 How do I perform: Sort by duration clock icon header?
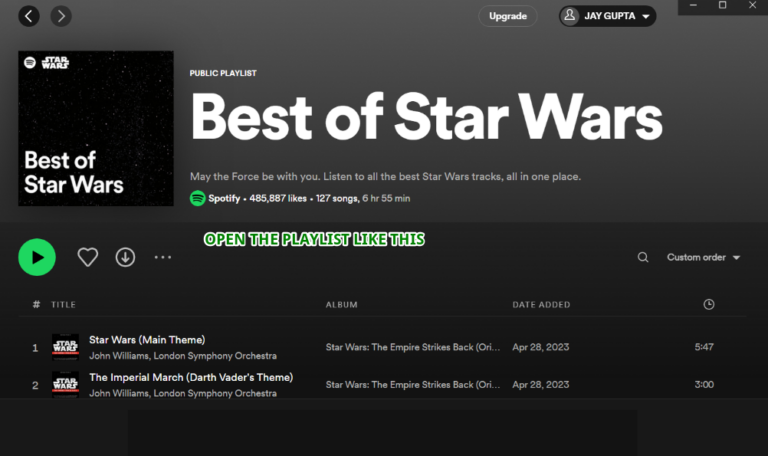click(709, 305)
